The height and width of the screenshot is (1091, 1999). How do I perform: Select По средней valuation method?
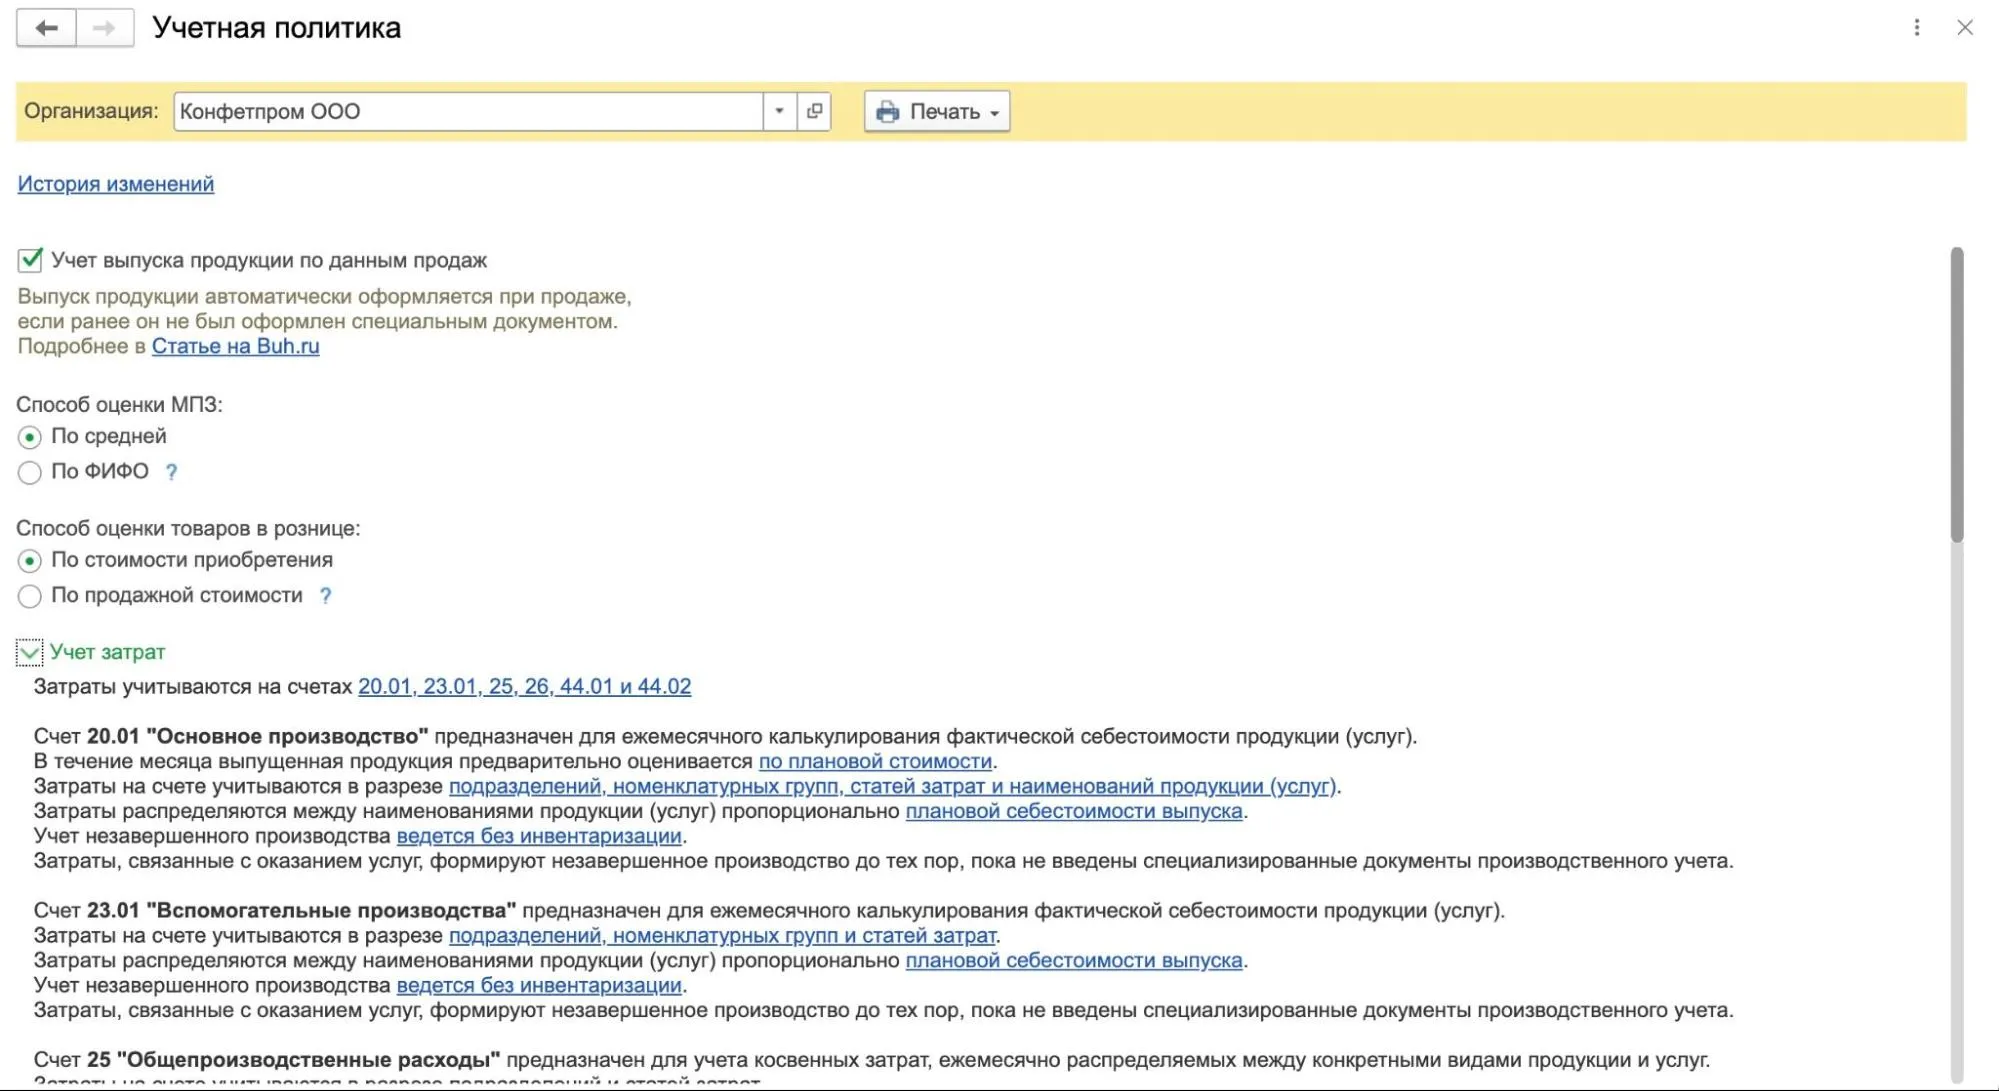30,437
